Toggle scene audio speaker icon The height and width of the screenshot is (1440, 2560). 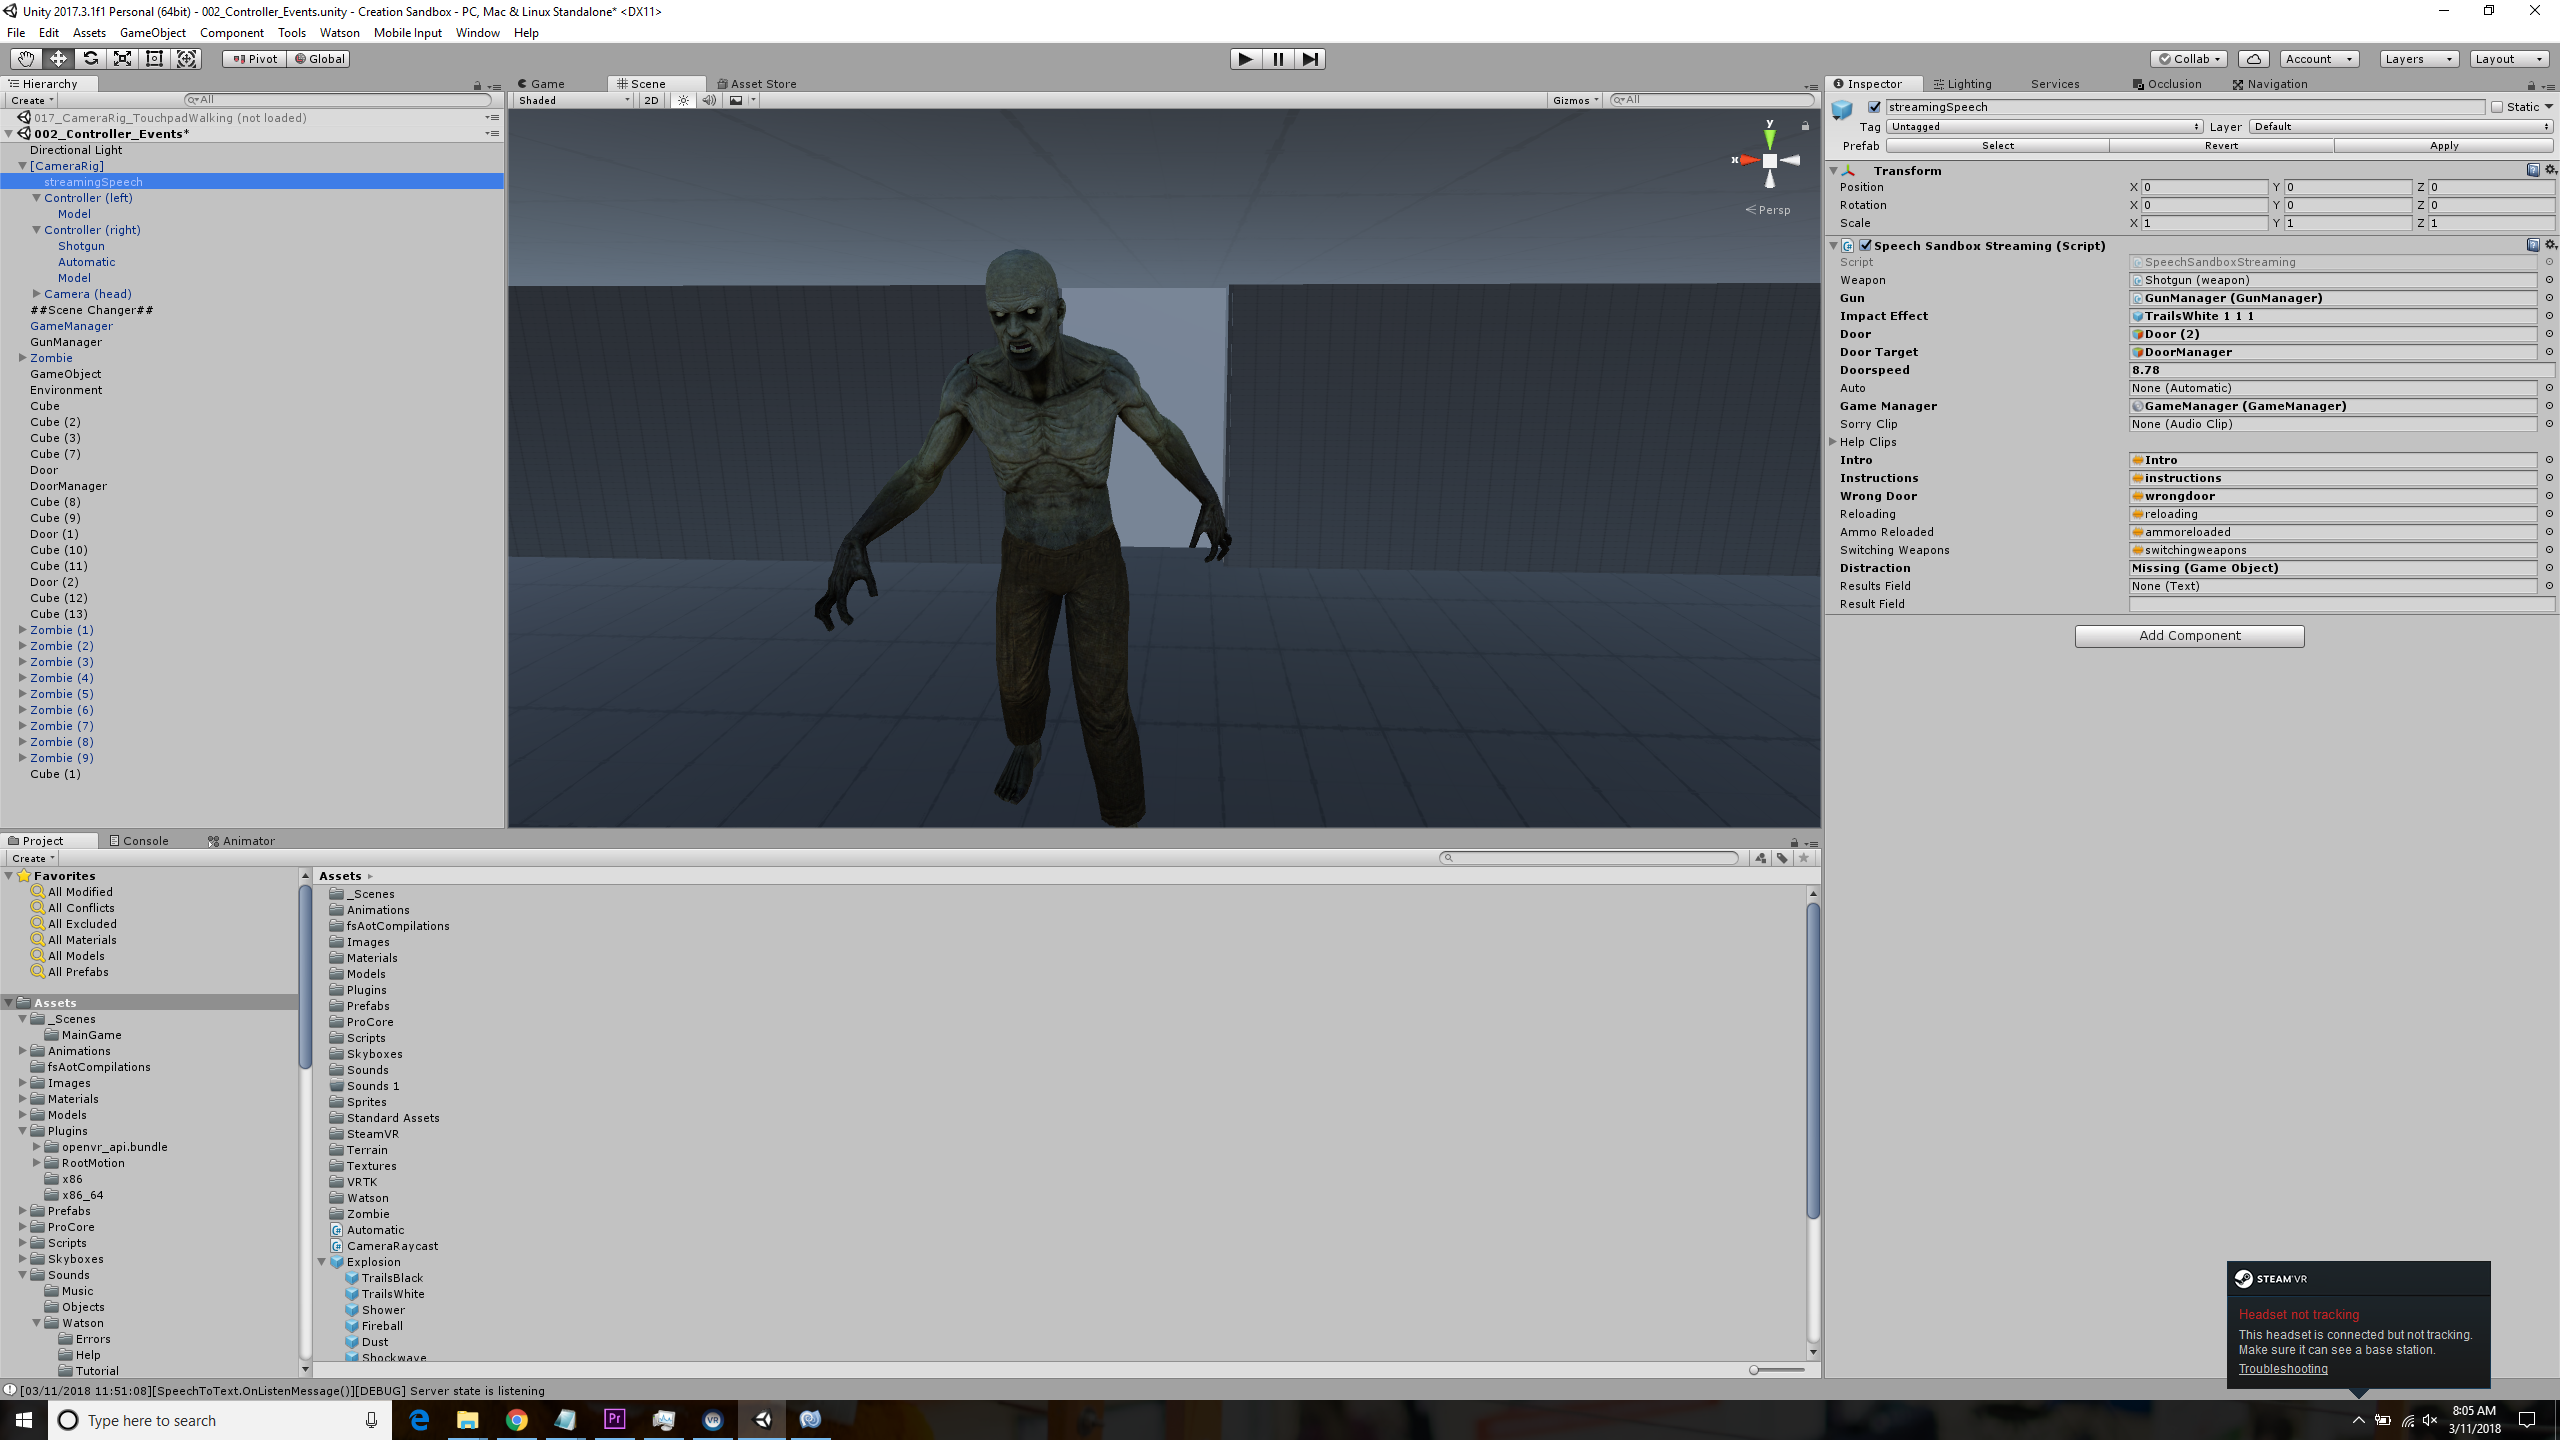709,100
